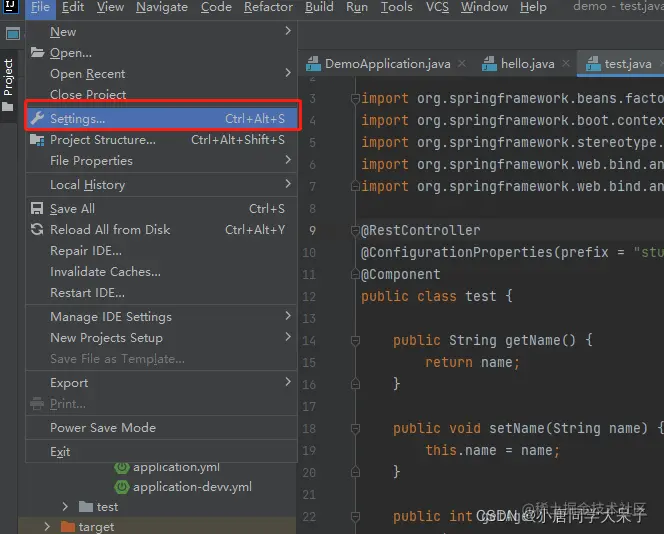Fold the class annotations at line 9
Viewport: 664px width, 534px height.
click(x=355, y=231)
